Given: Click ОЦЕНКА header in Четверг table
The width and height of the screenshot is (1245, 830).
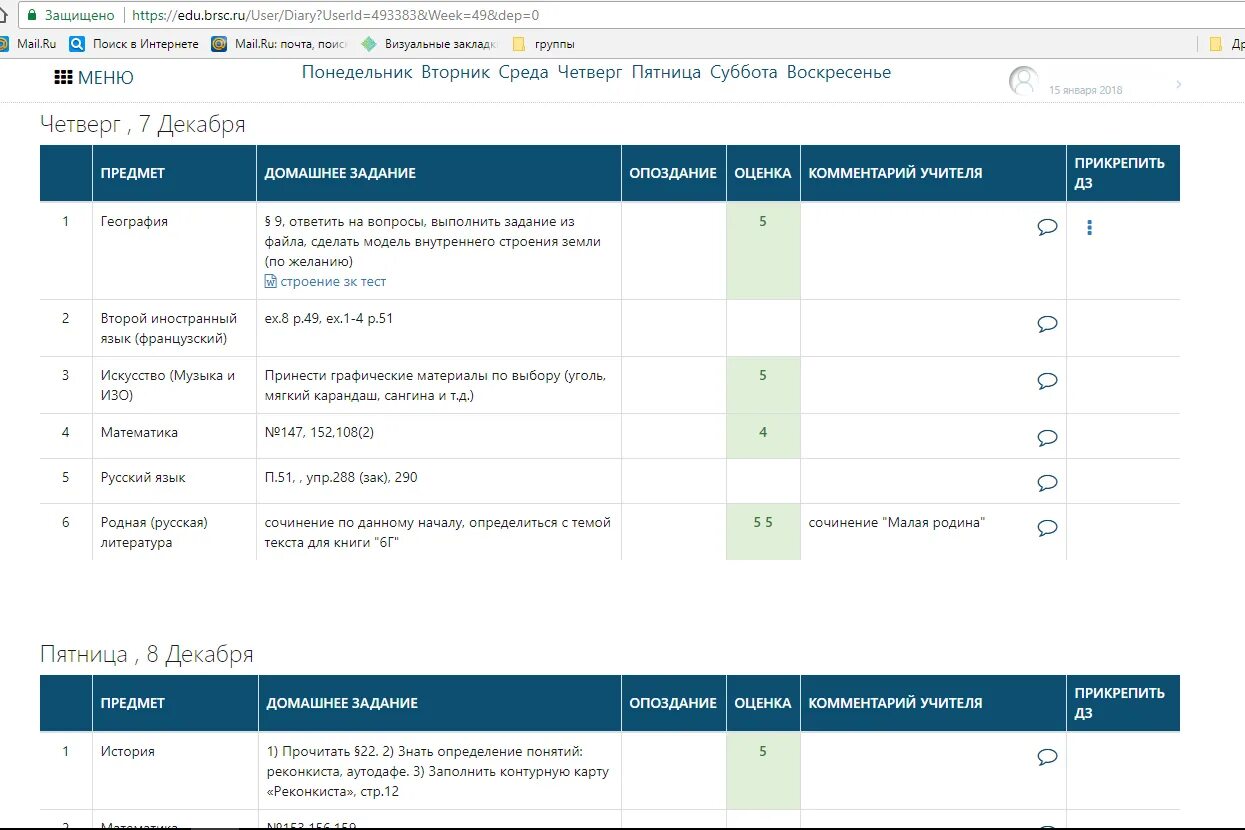Looking at the screenshot, I should 763,173.
